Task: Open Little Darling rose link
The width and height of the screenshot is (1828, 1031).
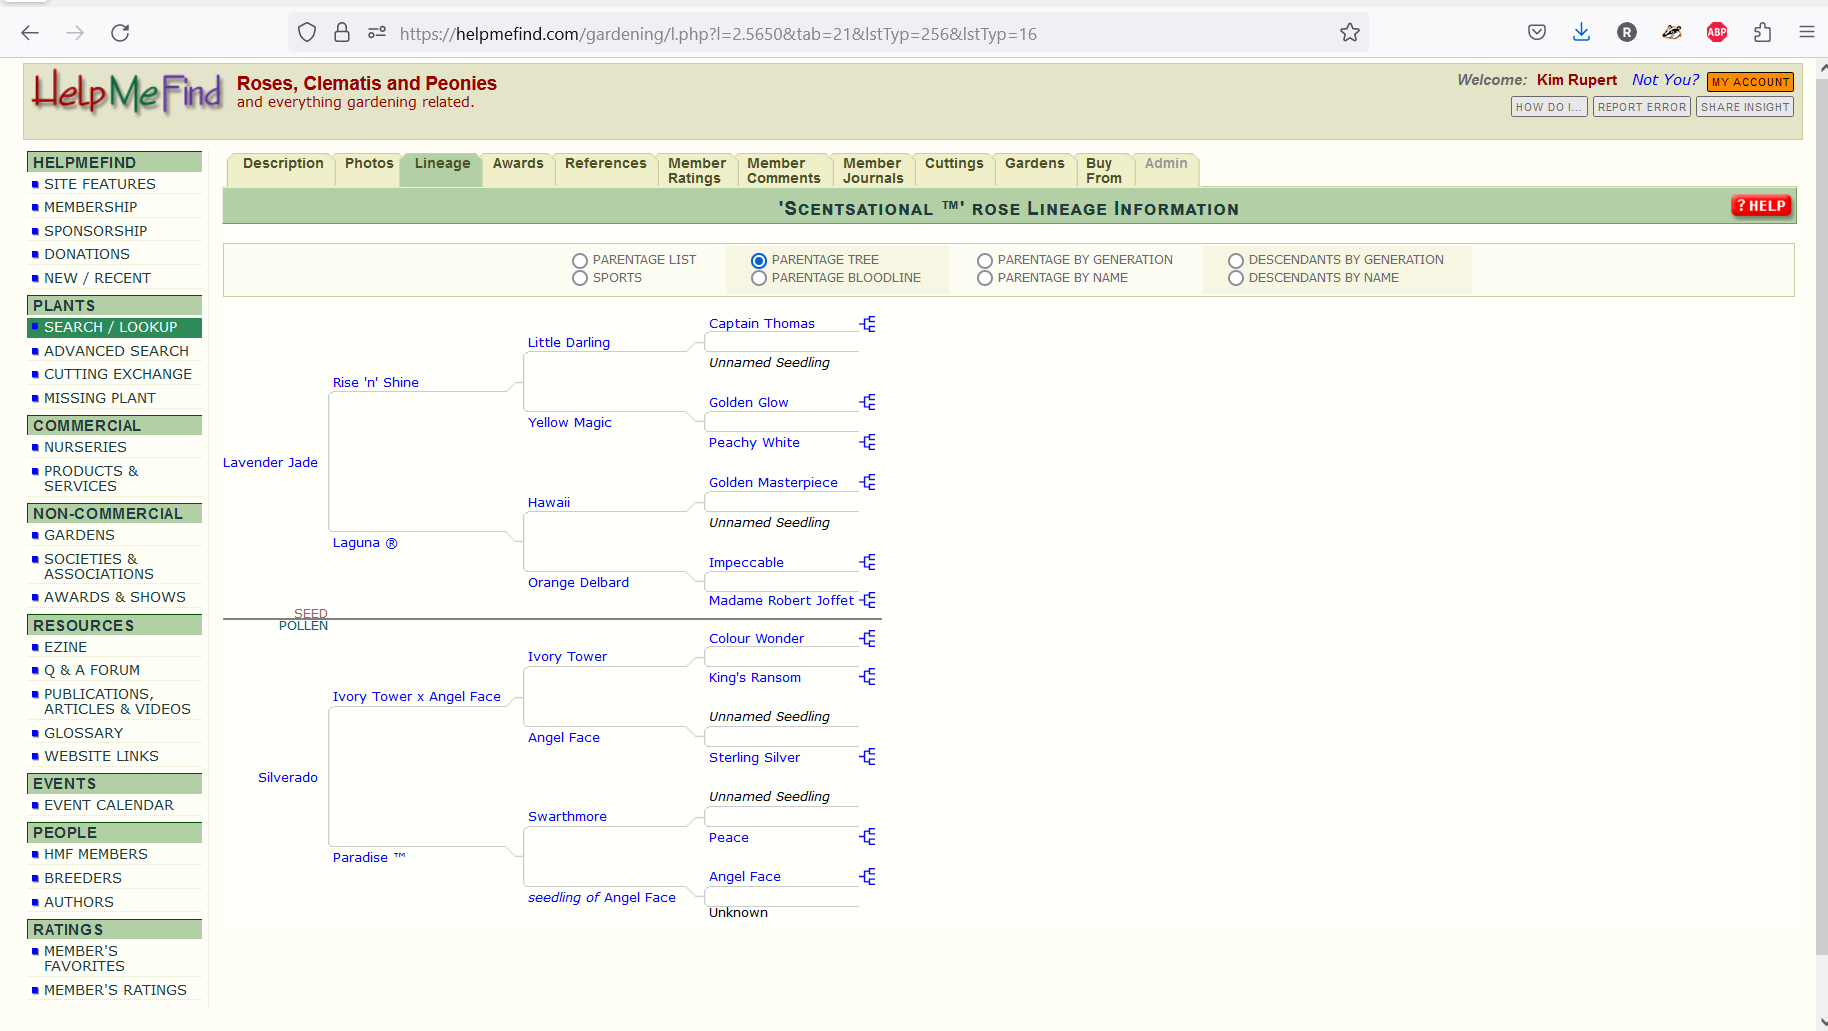Action: tap(569, 342)
